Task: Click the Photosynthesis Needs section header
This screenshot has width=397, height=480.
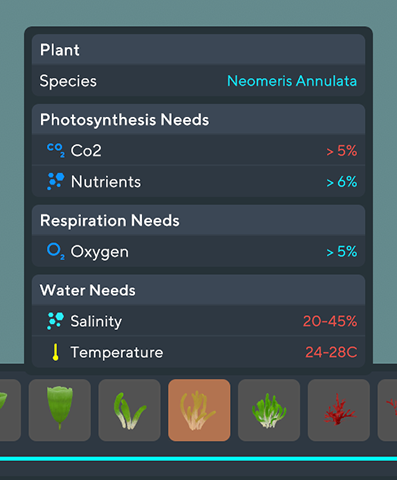Action: tap(198, 119)
